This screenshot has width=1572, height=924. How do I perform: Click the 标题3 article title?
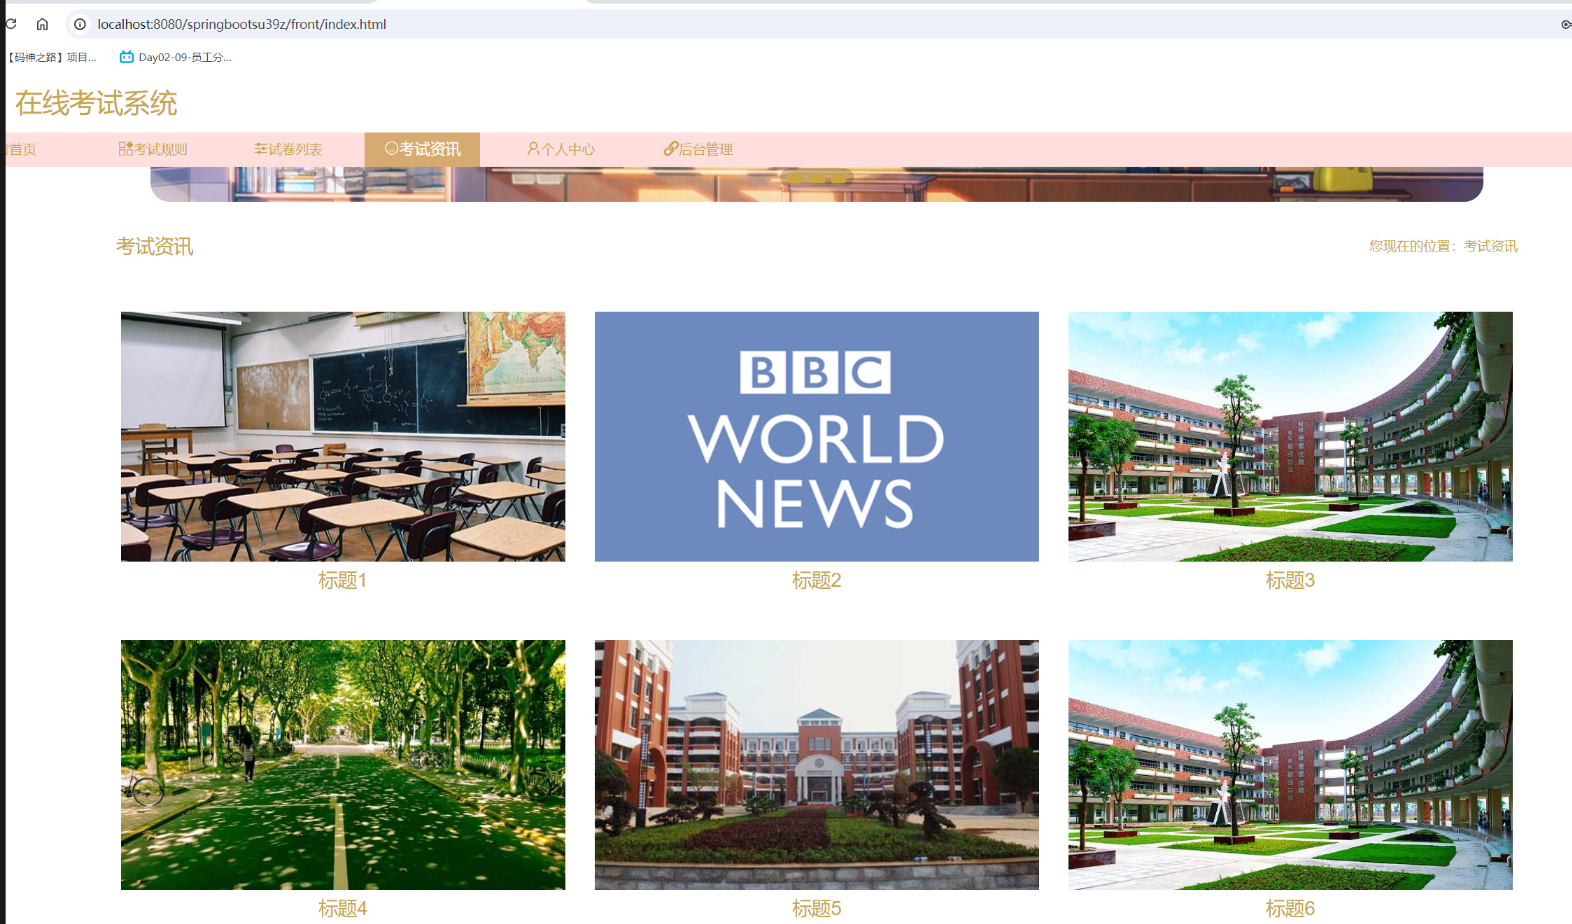1290,580
